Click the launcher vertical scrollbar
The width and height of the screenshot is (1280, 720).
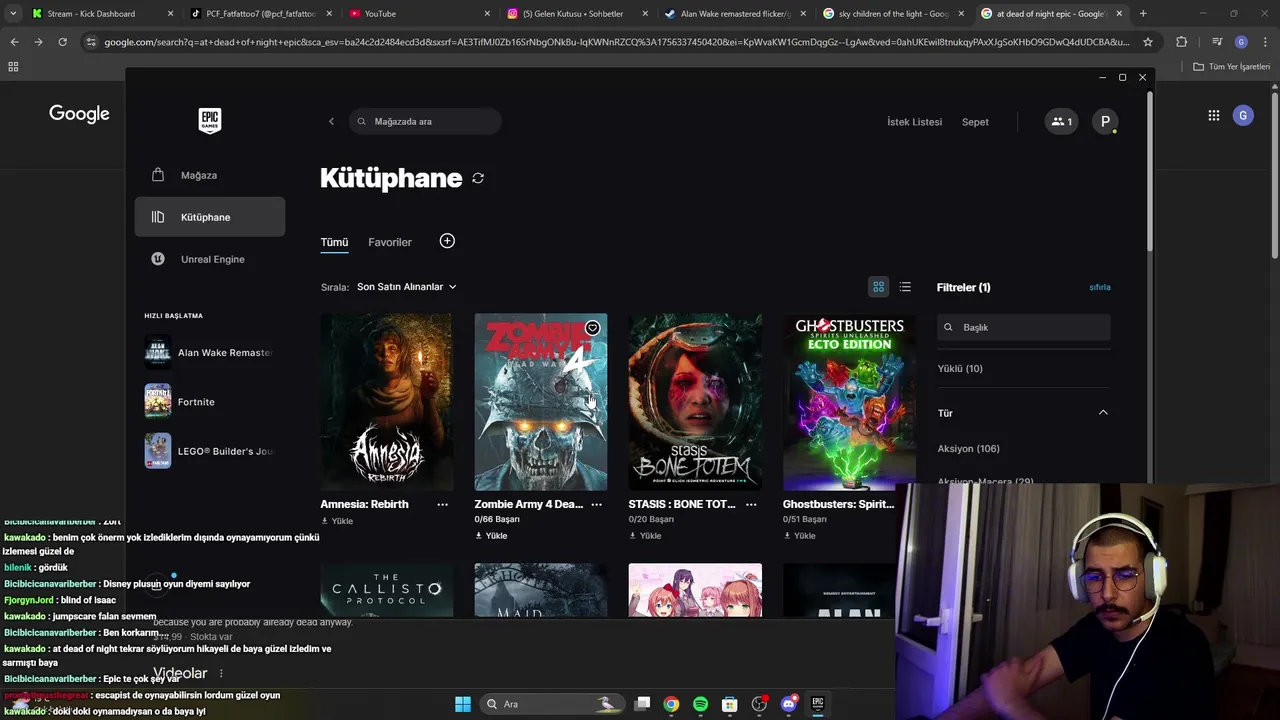pyautogui.click(x=1151, y=170)
